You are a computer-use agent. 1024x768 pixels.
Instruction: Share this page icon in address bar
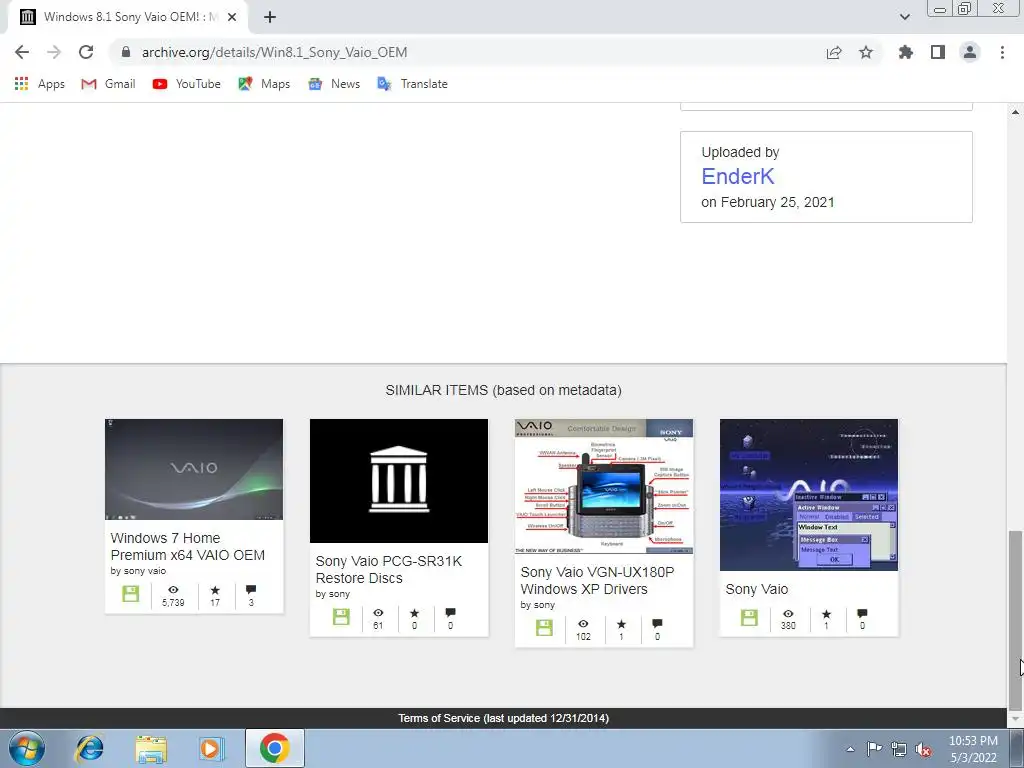pos(834,52)
